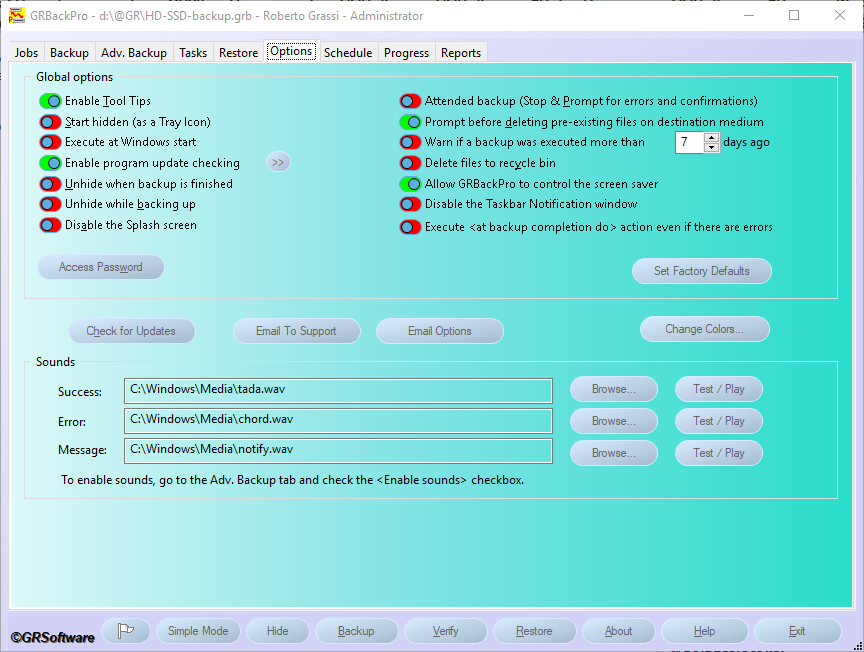Play the Message sound test
The width and height of the screenshot is (864, 652).
tap(719, 453)
